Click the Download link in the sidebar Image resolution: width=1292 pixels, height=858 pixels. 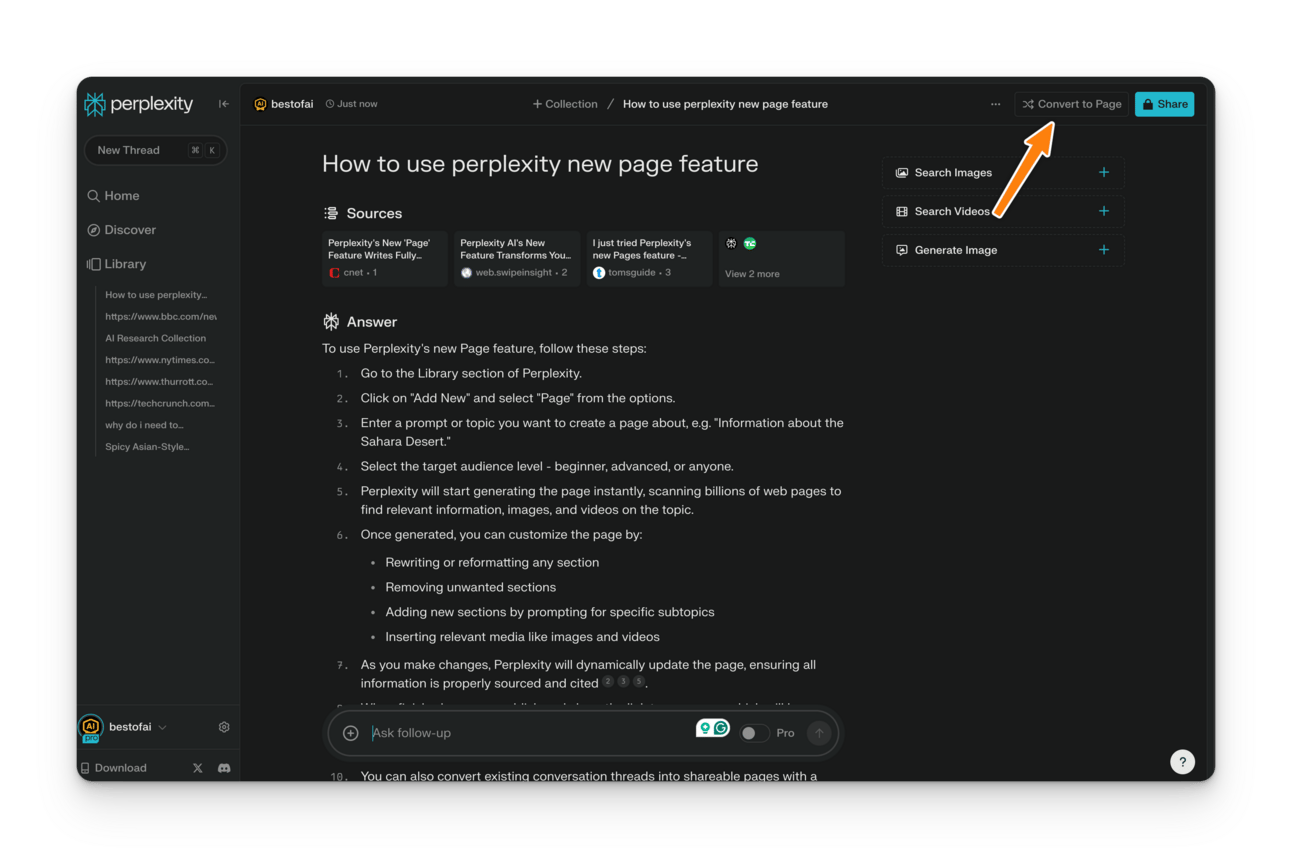tap(114, 768)
